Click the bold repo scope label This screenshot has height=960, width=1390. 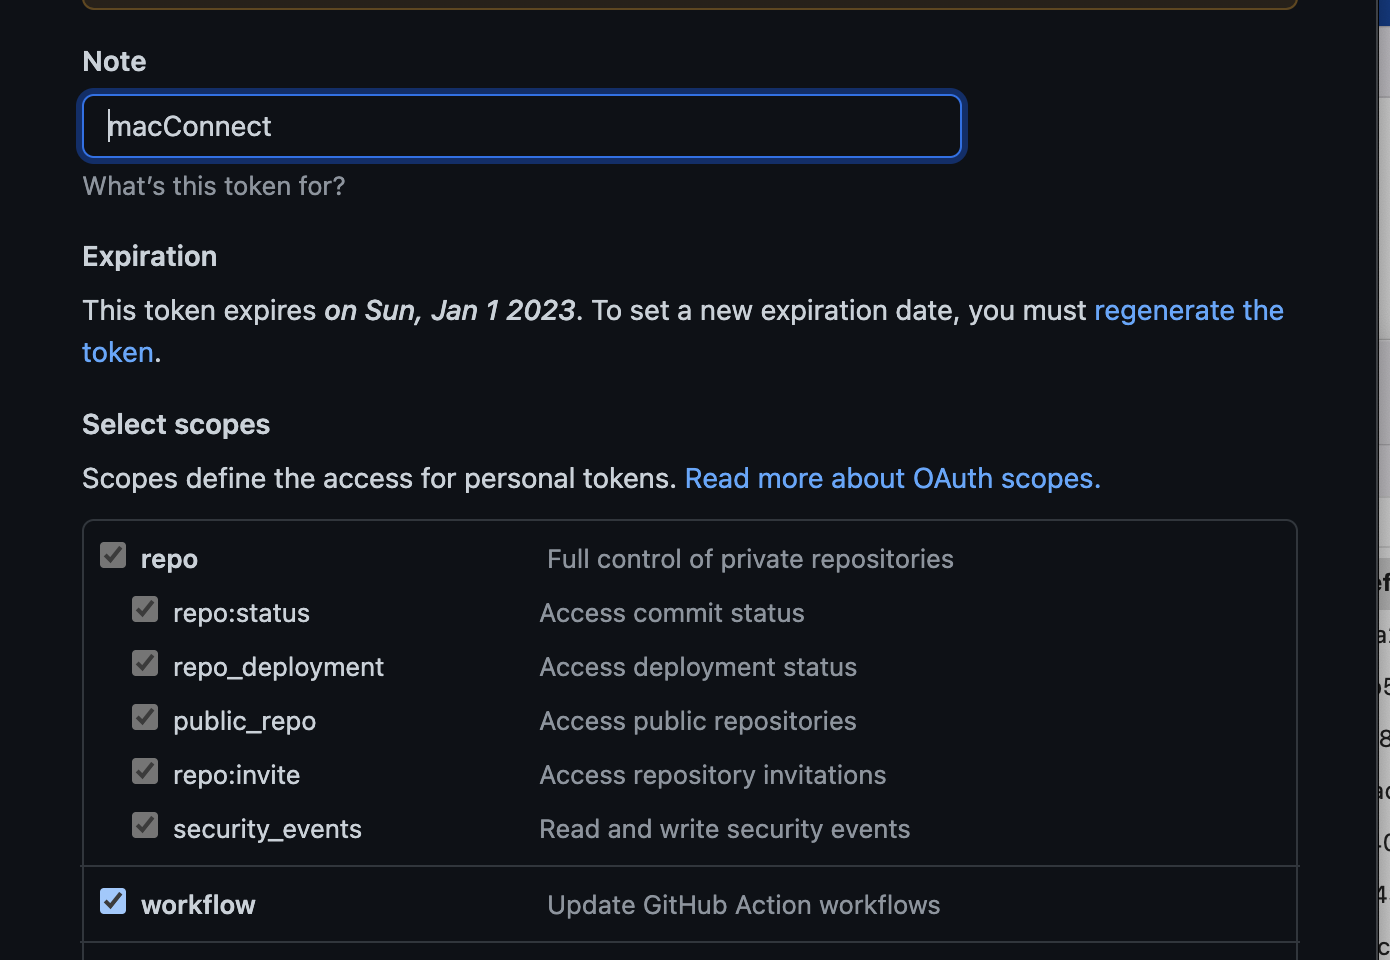[169, 559]
